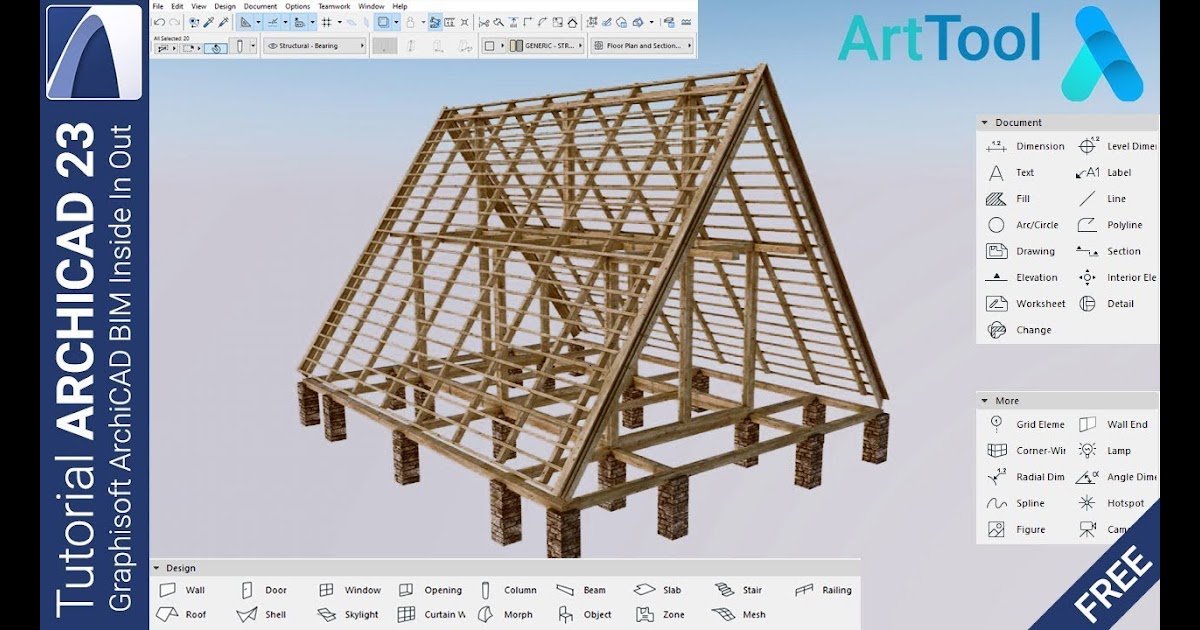Screen dimensions: 1200x630
Task: Open the Design menu
Action: pos(225,6)
